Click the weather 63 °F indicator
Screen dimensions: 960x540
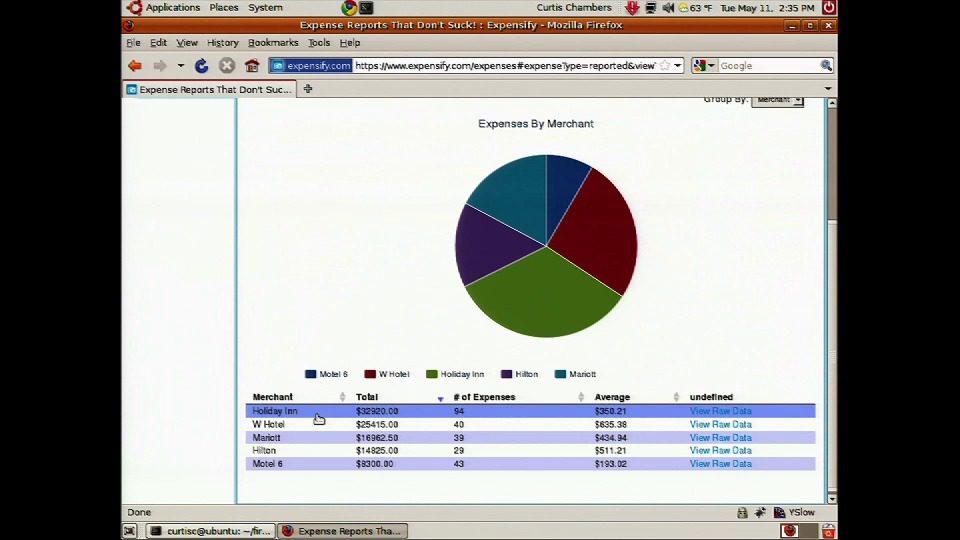pyautogui.click(x=695, y=8)
